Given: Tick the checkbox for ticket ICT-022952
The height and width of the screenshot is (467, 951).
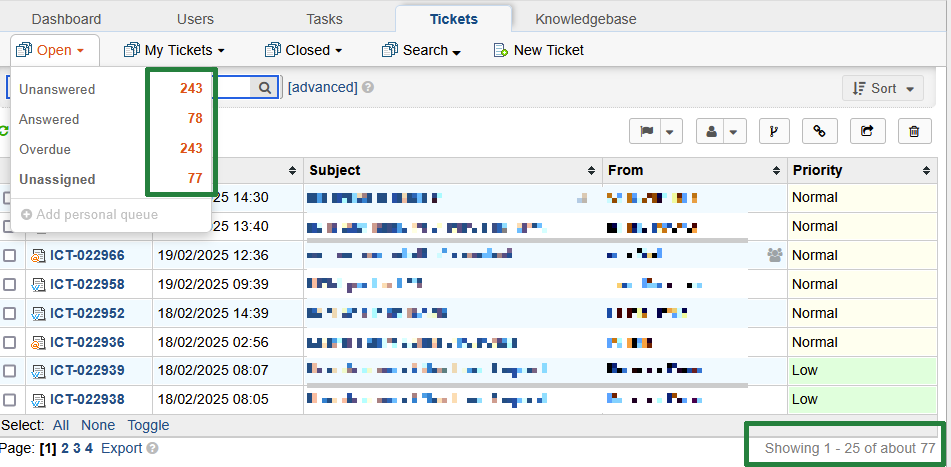Looking at the screenshot, I should 10,314.
